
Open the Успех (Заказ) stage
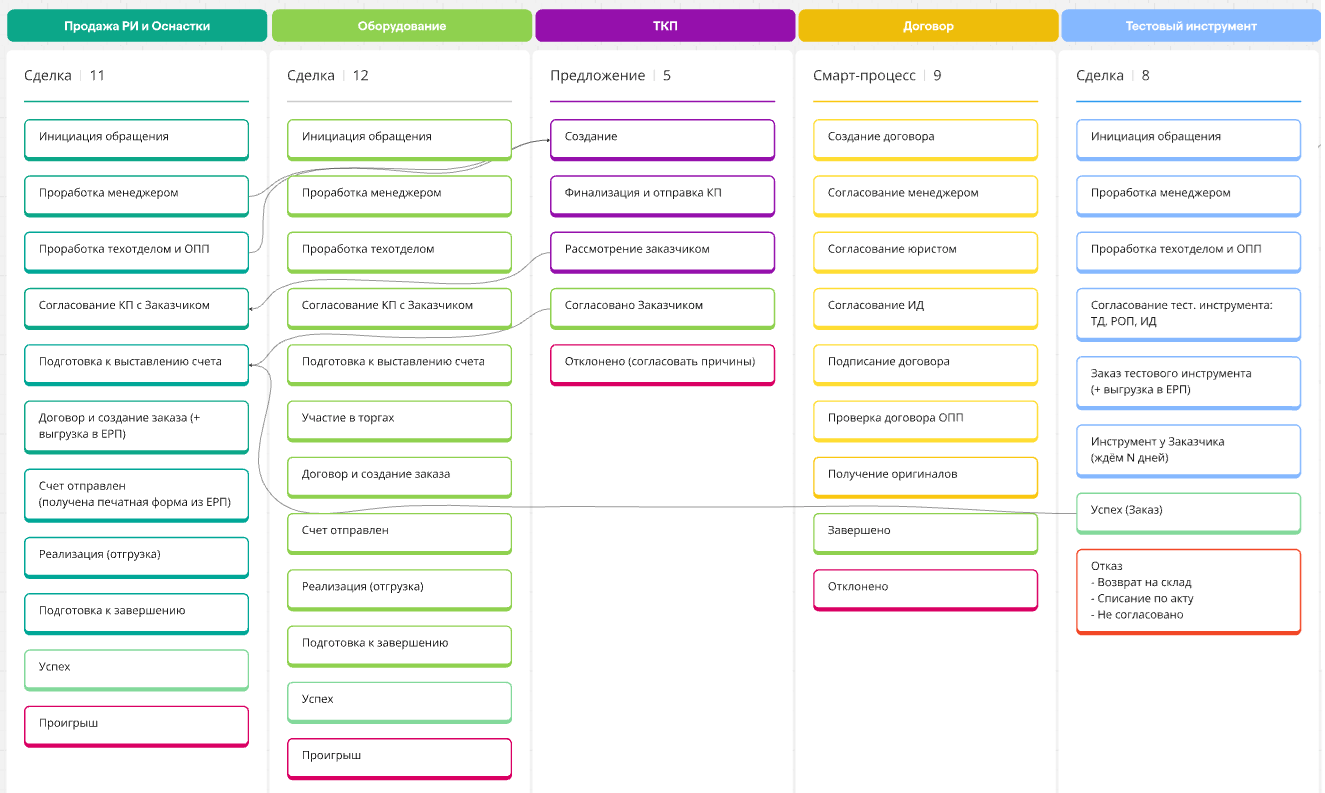1188,511
